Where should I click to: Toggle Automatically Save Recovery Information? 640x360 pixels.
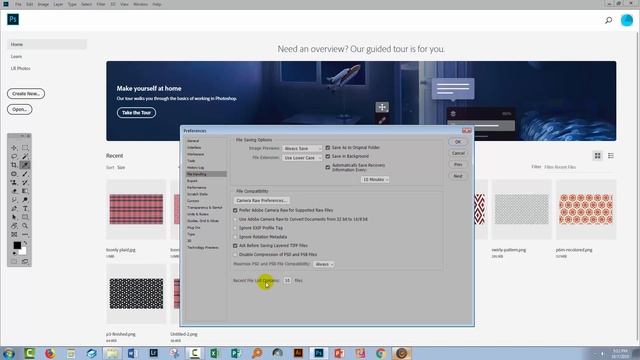click(327, 167)
